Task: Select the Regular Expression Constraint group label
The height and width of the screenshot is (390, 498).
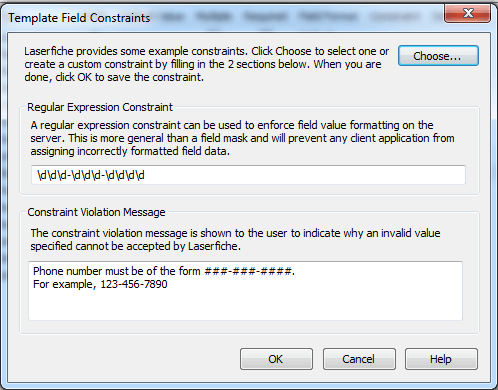Action: pos(100,107)
